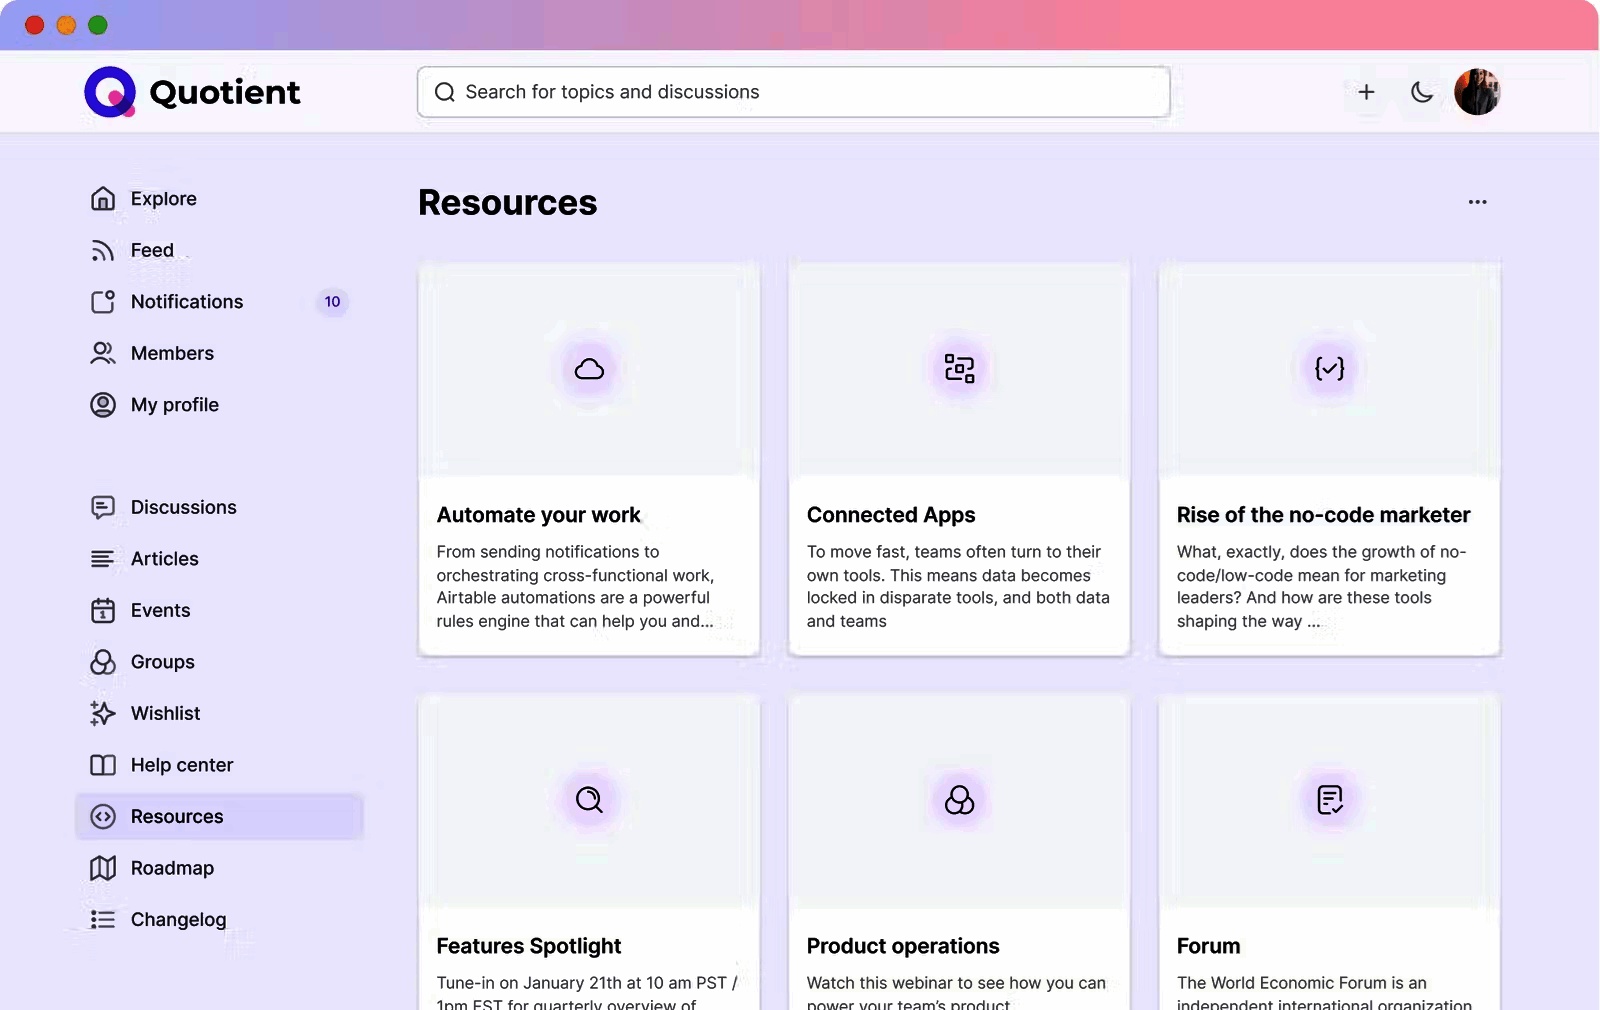Viewport: 1600px width, 1010px height.
Task: Toggle dark mode with the moon icon
Action: pos(1422,91)
